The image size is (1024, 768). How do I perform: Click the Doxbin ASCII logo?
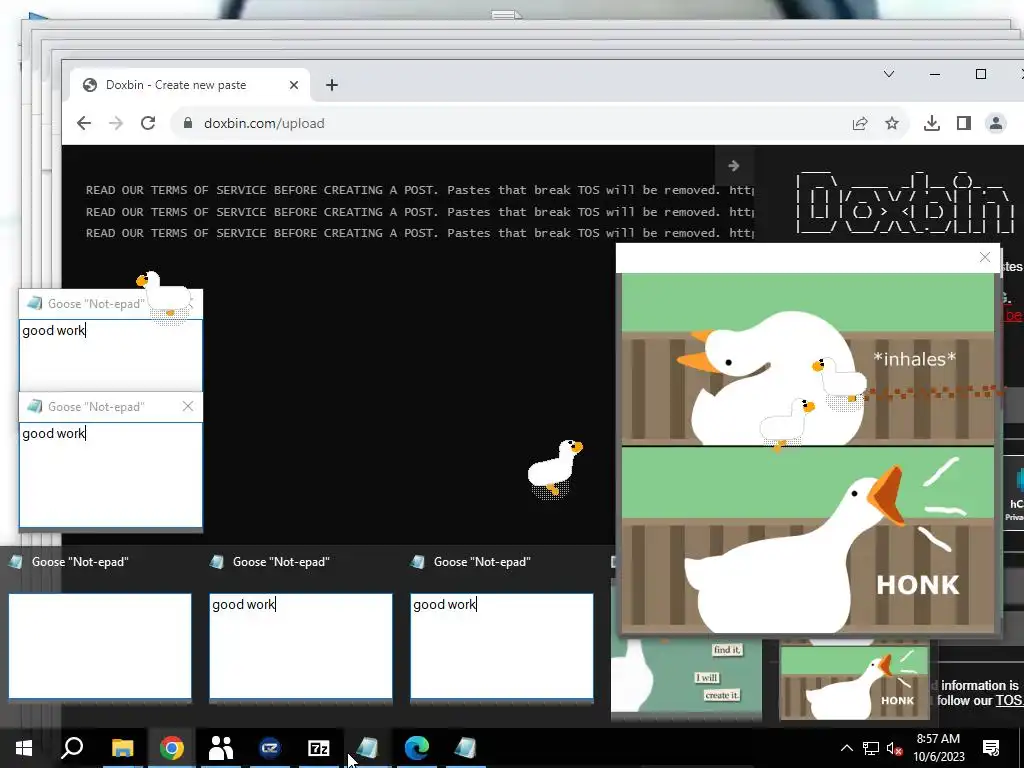coord(905,202)
